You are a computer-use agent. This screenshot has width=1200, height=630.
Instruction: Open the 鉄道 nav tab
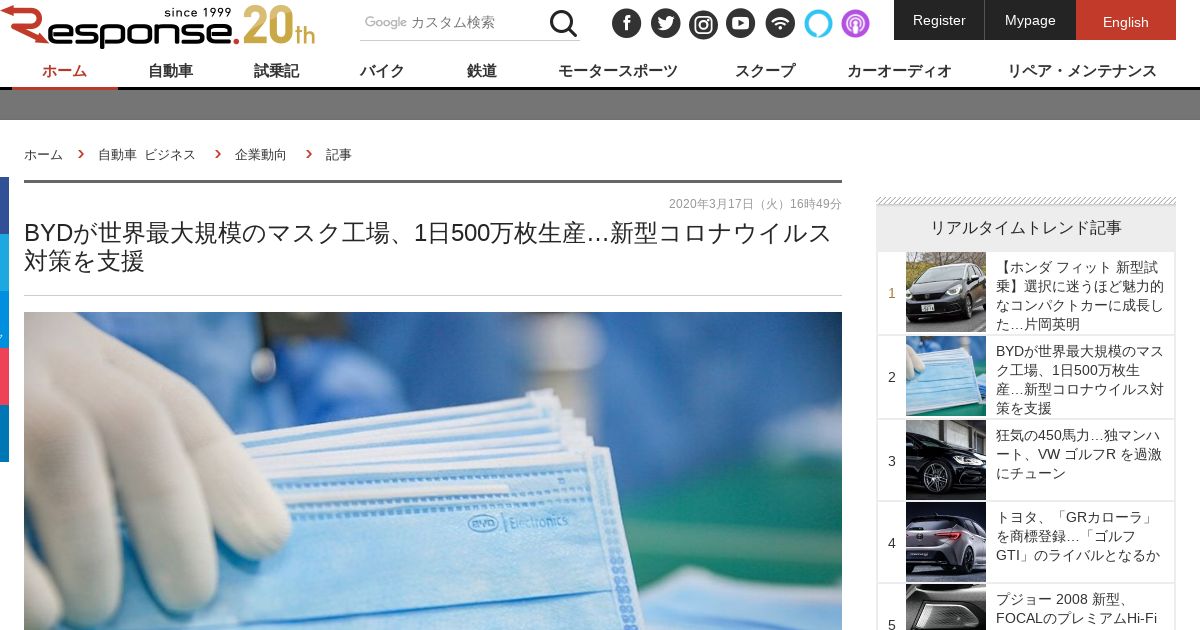pyautogui.click(x=482, y=71)
